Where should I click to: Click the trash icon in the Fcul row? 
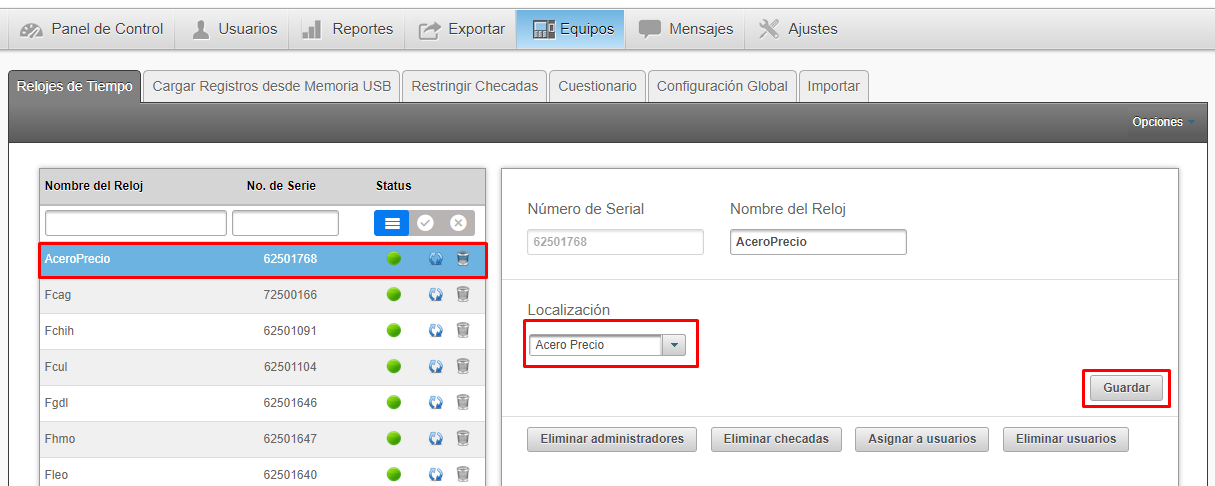pos(463,366)
